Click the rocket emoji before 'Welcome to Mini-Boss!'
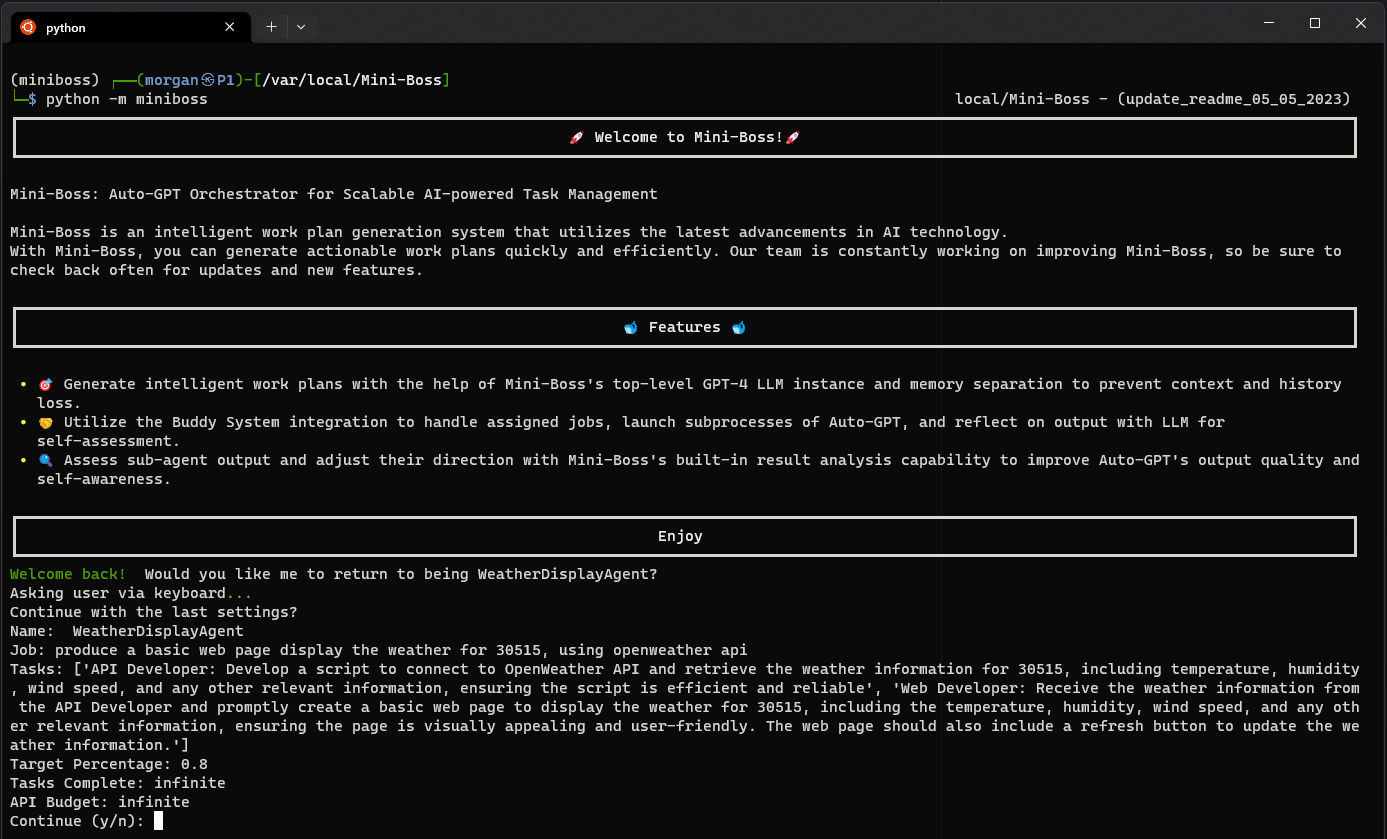 tap(576, 138)
